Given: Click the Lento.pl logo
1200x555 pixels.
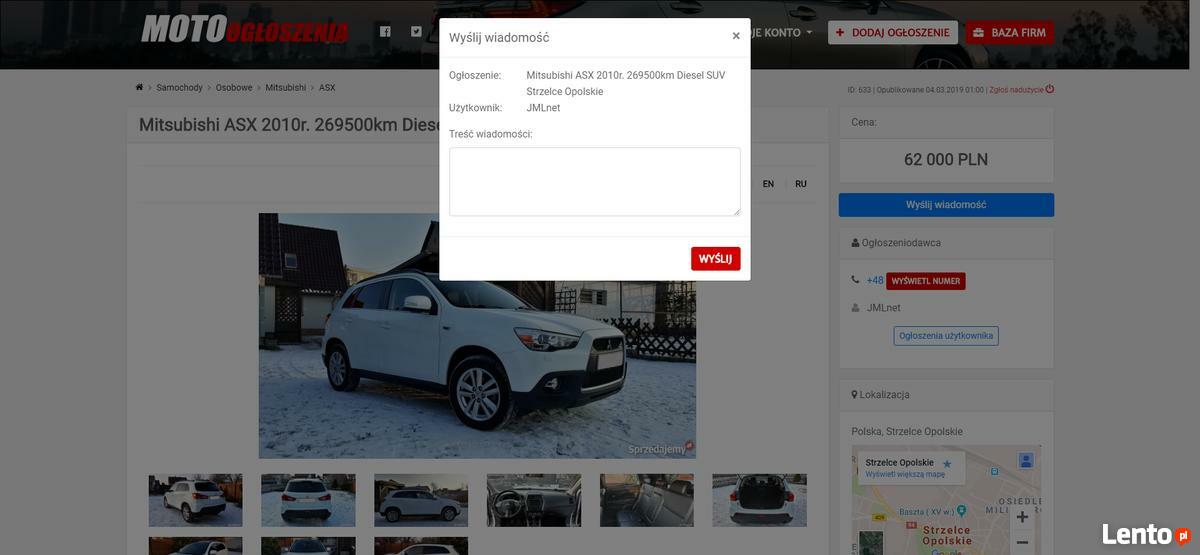Looking at the screenshot, I should 1145,534.
